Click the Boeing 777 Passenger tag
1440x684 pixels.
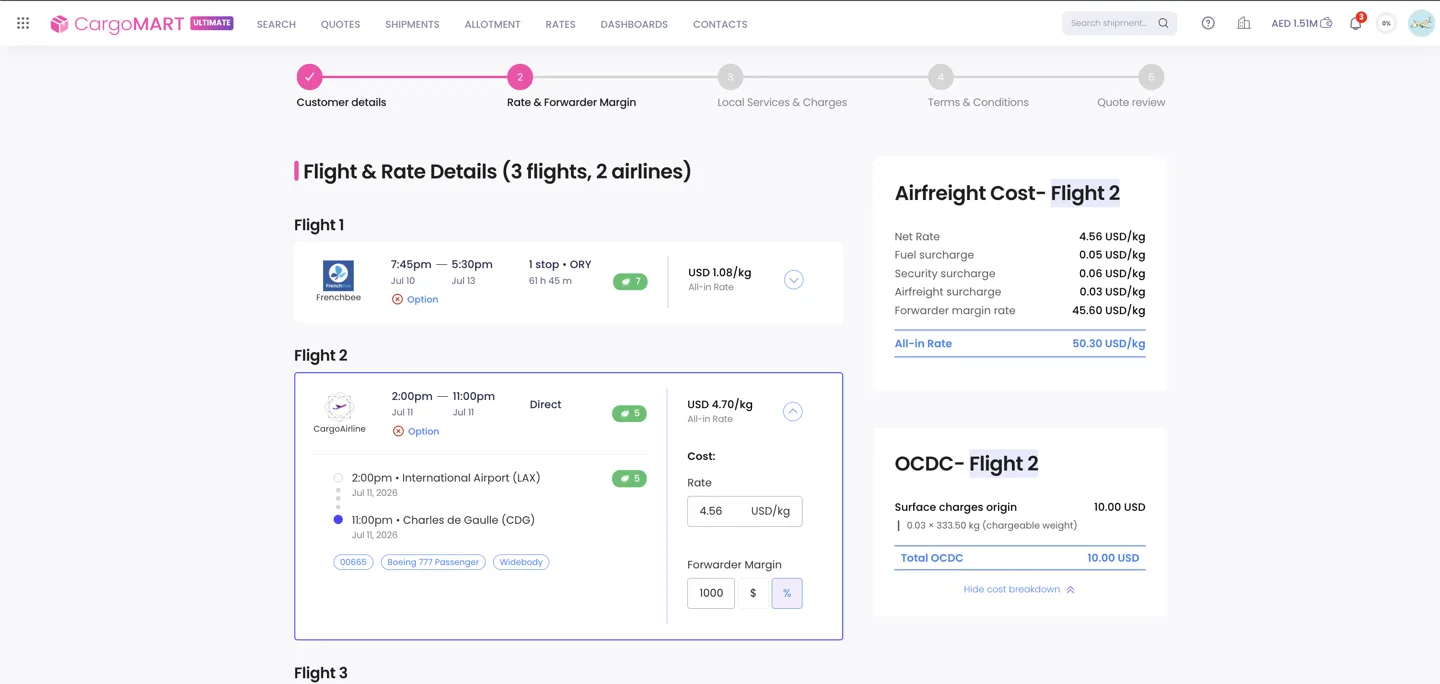433,562
